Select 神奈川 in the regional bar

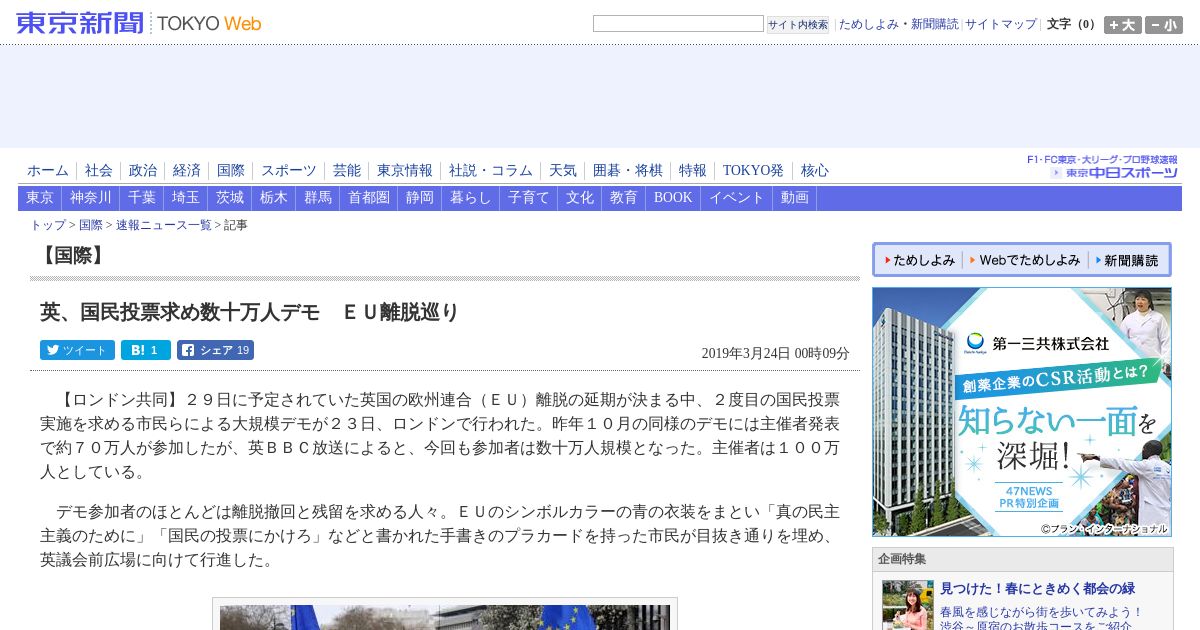click(91, 198)
